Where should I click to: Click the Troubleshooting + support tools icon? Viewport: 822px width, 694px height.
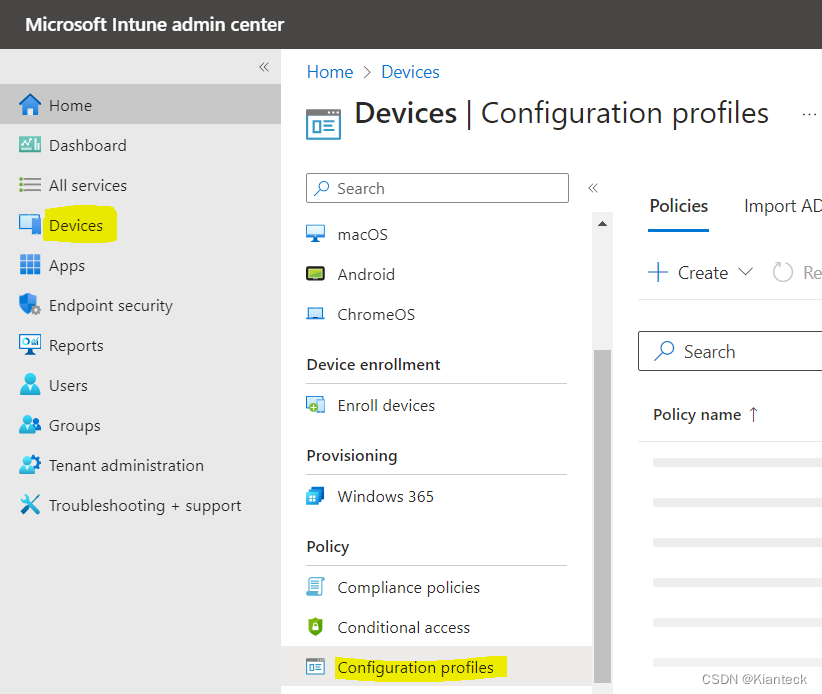tap(30, 505)
